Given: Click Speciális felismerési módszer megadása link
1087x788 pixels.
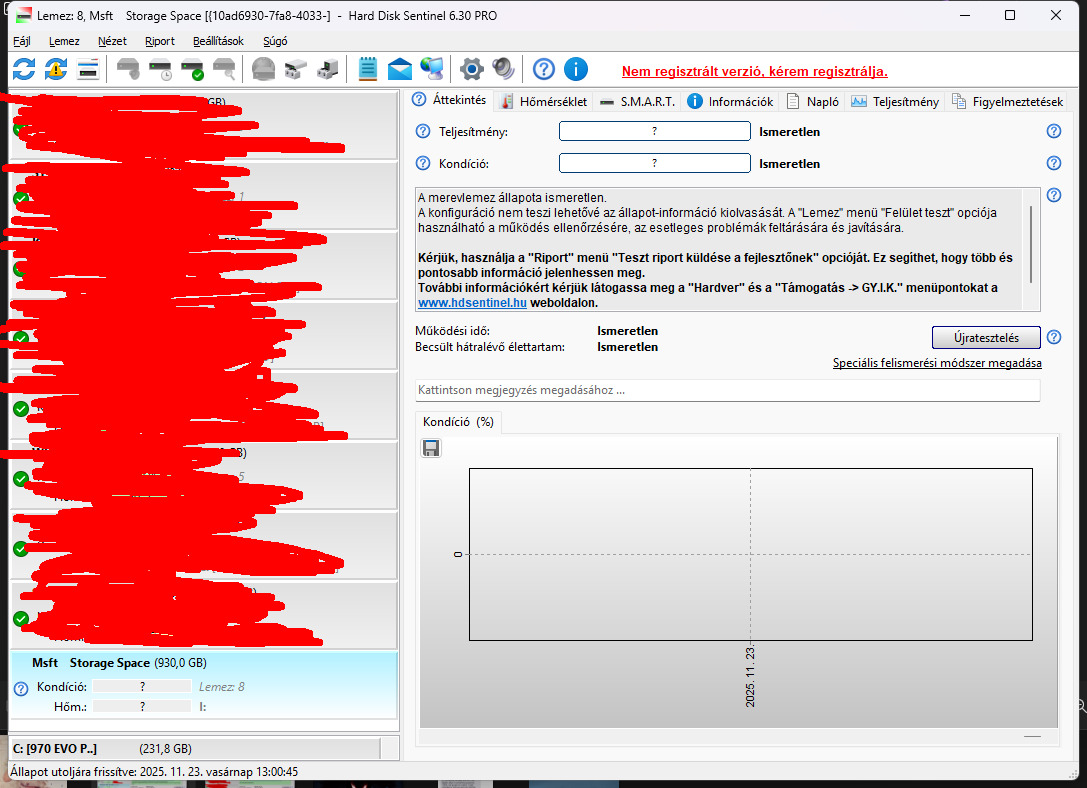Looking at the screenshot, I should (937, 362).
